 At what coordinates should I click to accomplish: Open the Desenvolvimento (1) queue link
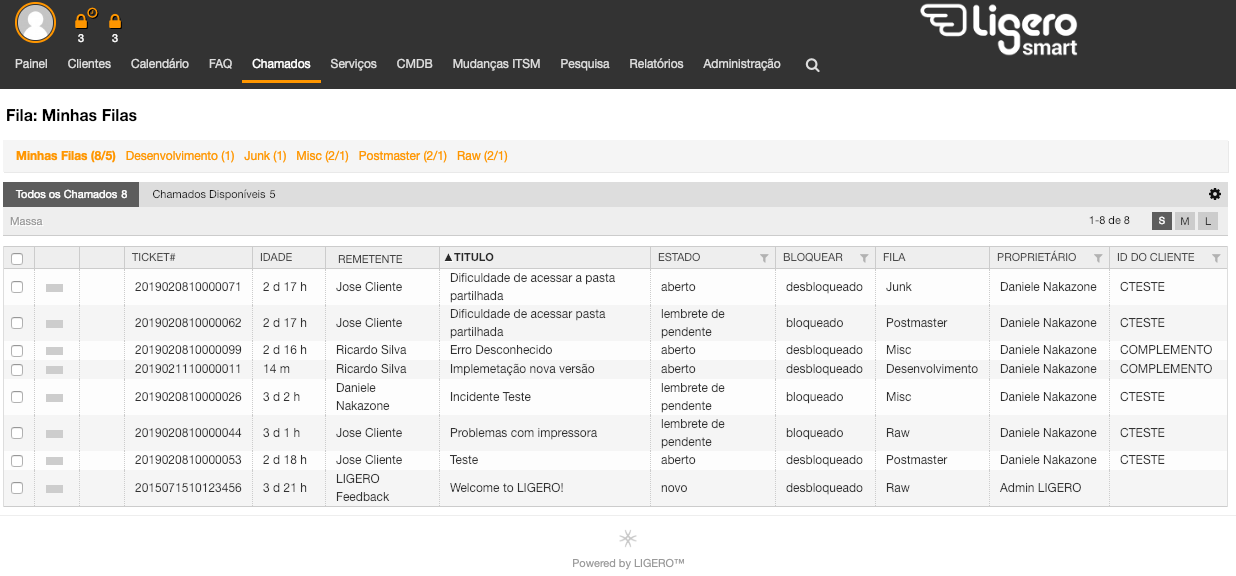[180, 156]
